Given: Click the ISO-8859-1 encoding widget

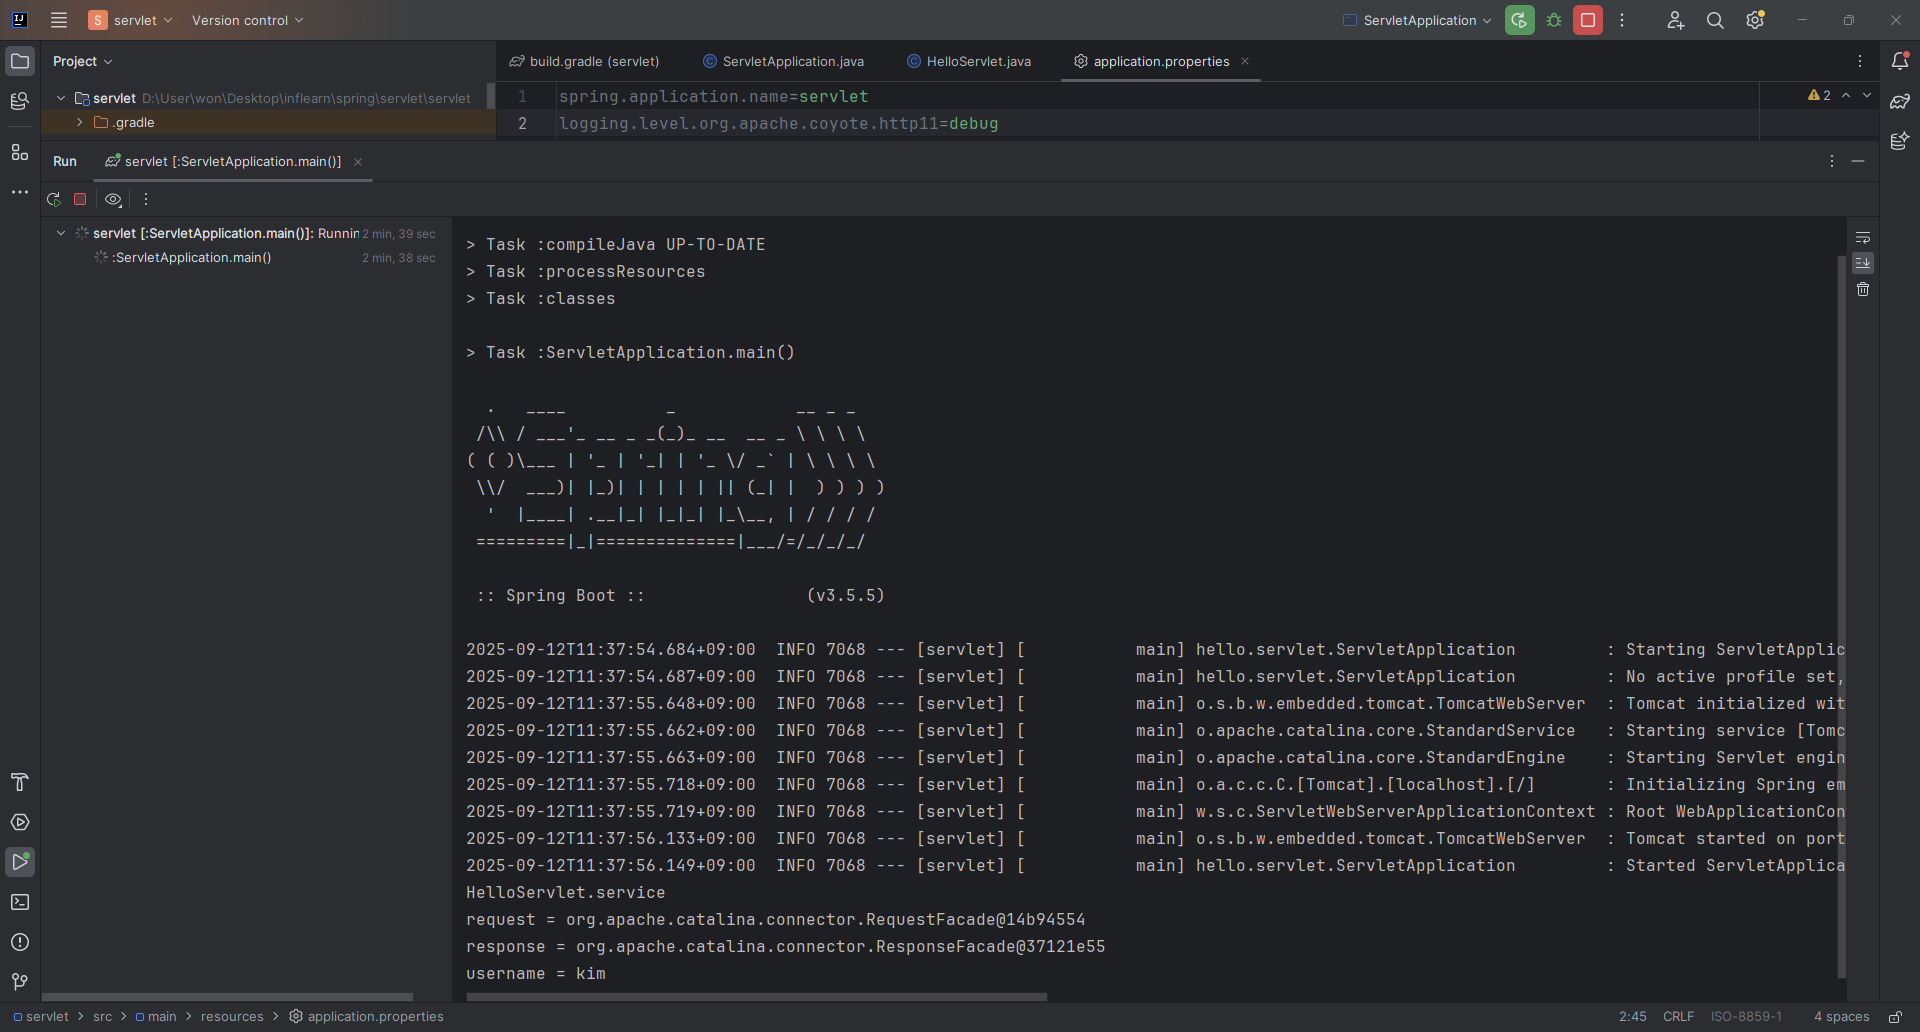Looking at the screenshot, I should point(1746,1016).
